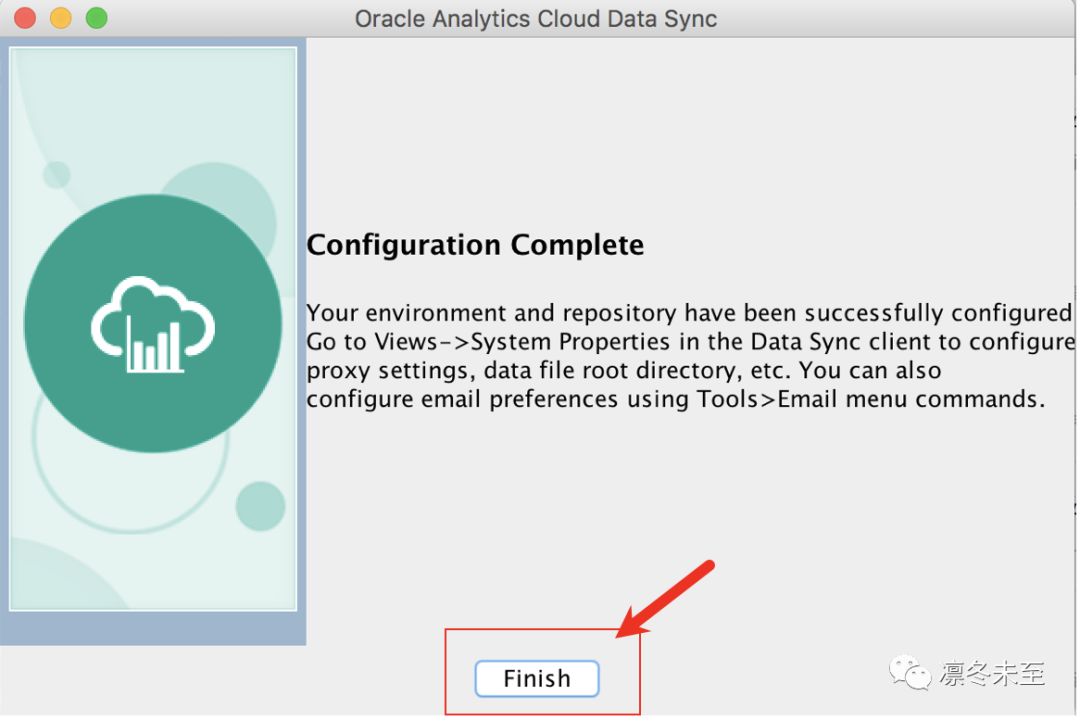Click the Tools>Email menu commands text
Screen dimensions: 1080x721
point(870,399)
